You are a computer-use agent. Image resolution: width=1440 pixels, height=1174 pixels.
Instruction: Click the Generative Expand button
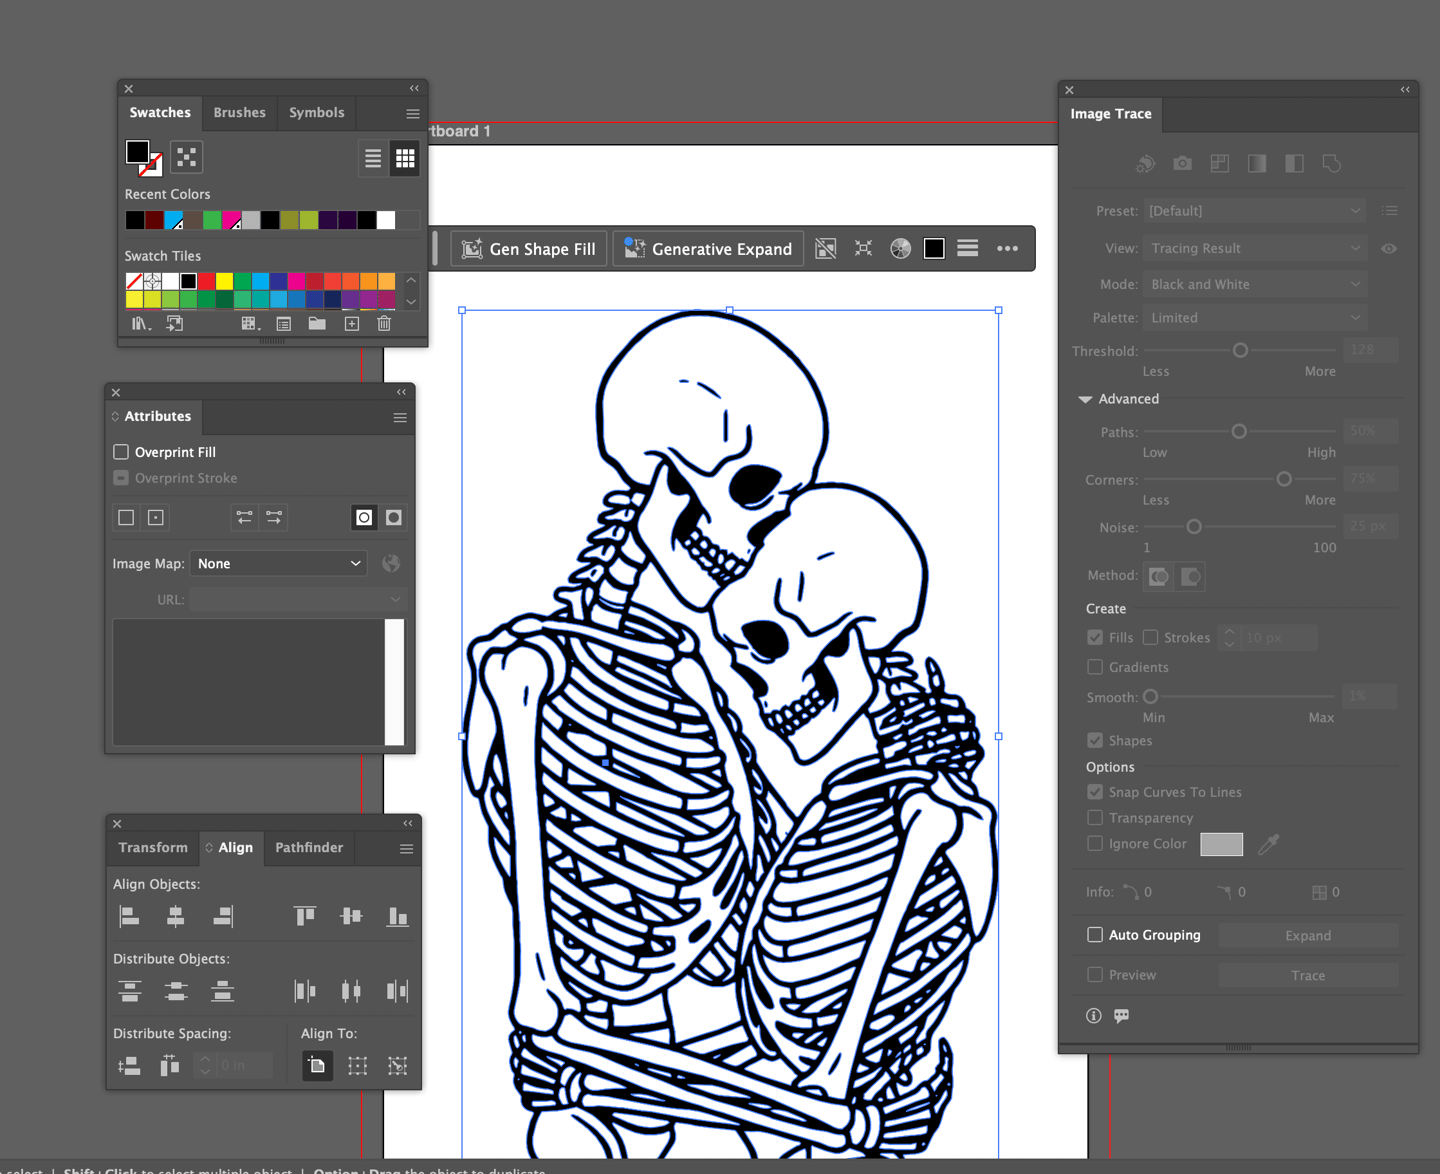(708, 249)
